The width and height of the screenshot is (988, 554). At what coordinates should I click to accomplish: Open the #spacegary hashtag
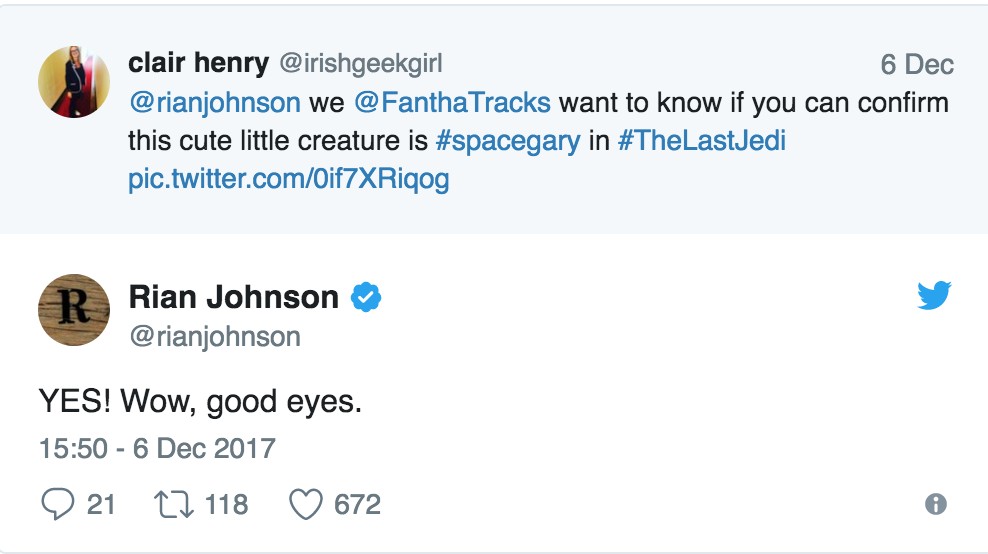[x=508, y=141]
